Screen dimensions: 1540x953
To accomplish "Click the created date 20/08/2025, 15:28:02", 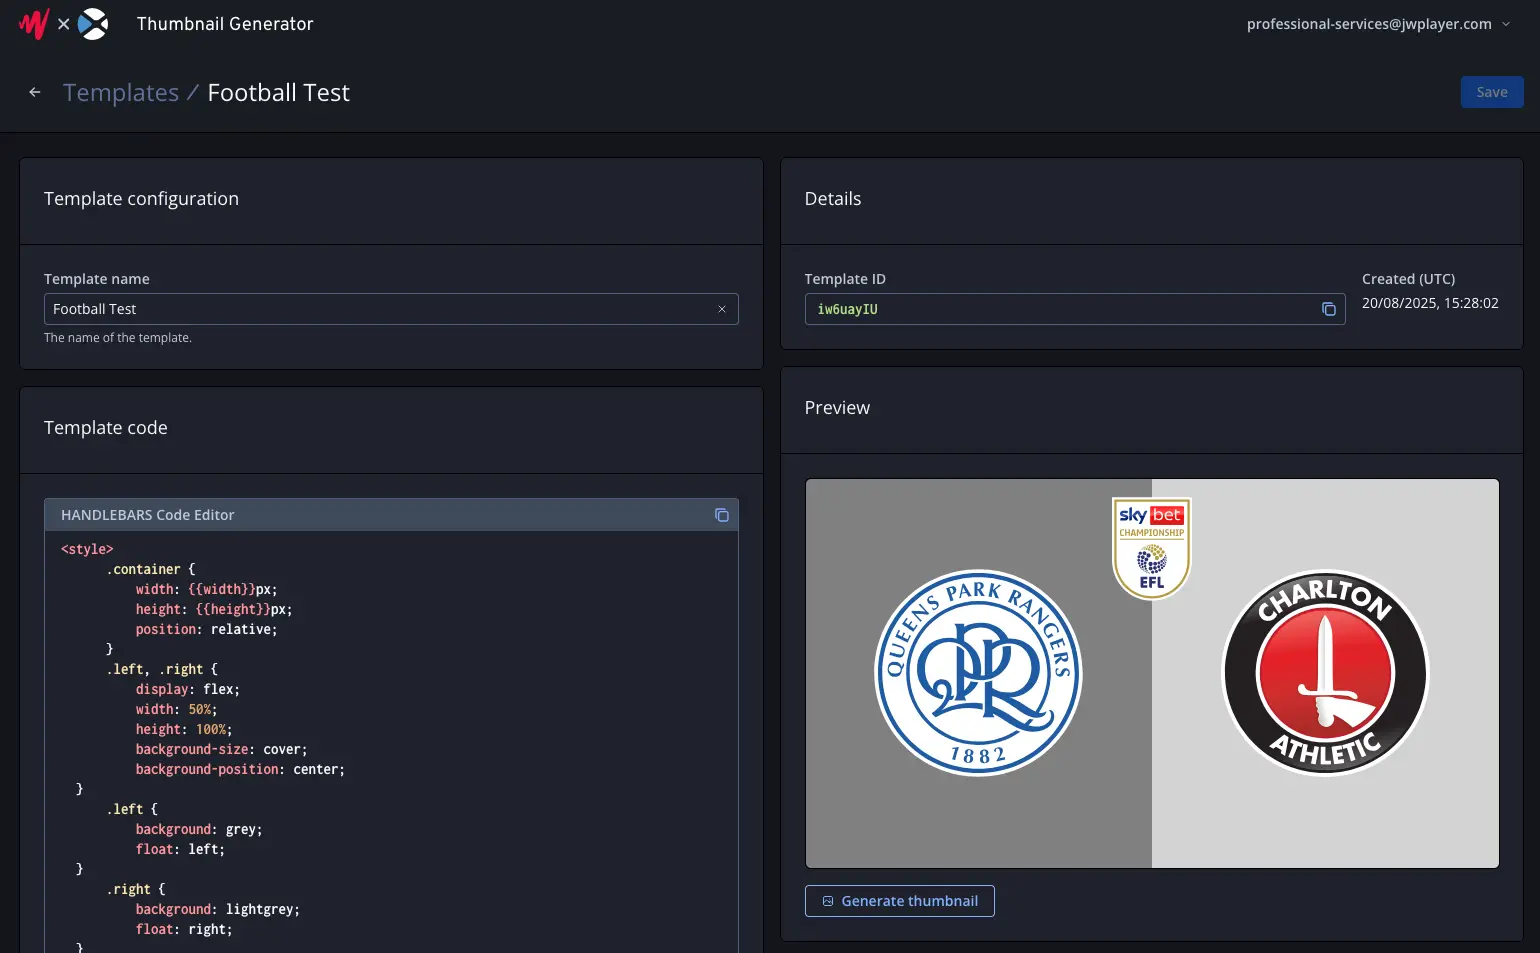I will pyautogui.click(x=1430, y=303).
